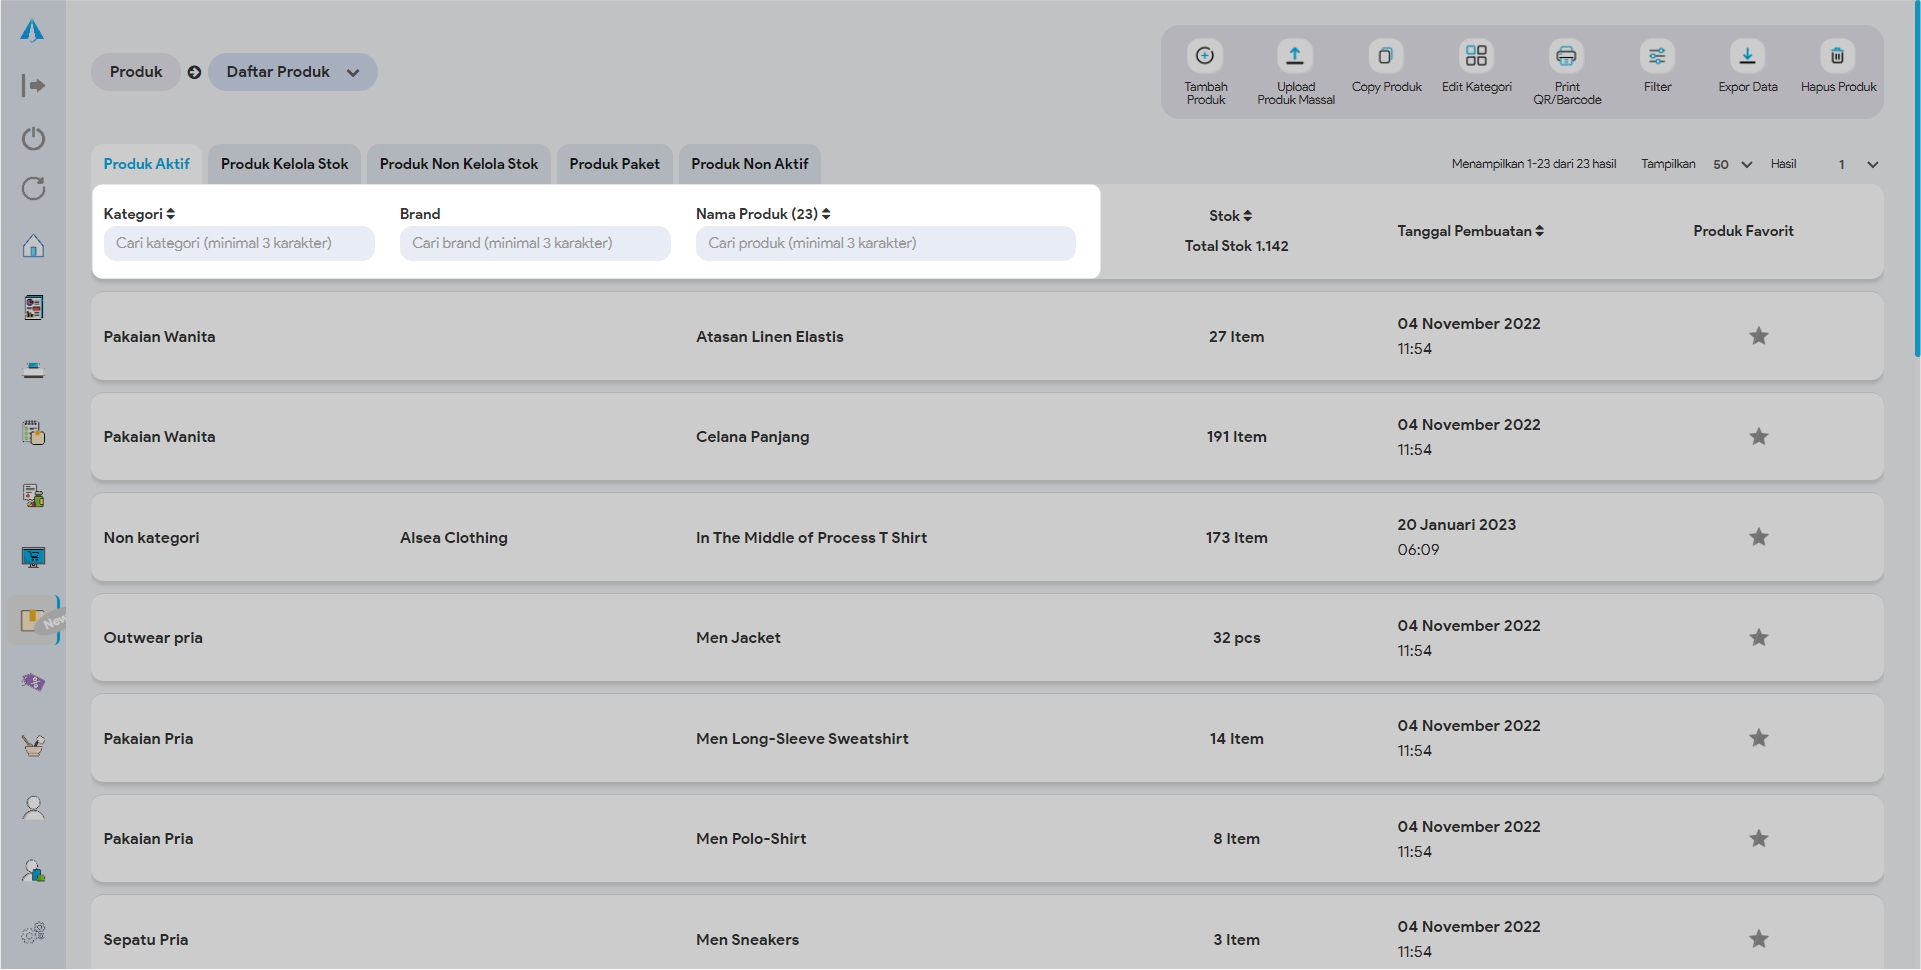1921x970 pixels.
Task: Open the Tampilkan 50 rows dropdown
Action: [1732, 165]
